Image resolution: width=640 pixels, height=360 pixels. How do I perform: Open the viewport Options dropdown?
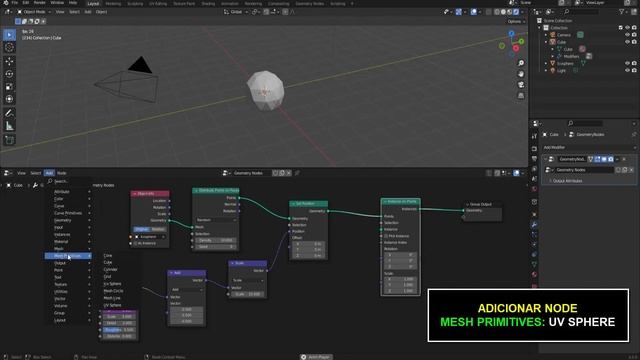coord(516,21)
